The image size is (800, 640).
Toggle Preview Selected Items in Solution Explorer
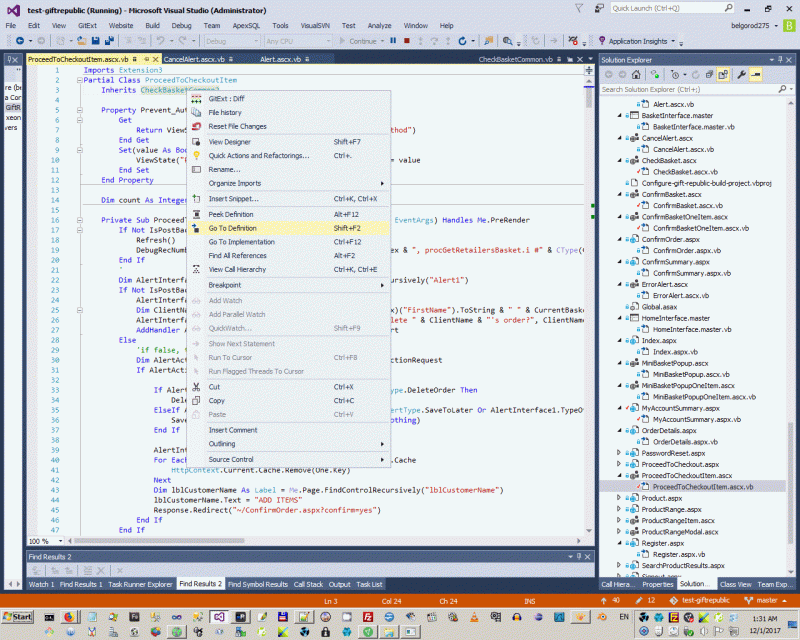click(755, 75)
